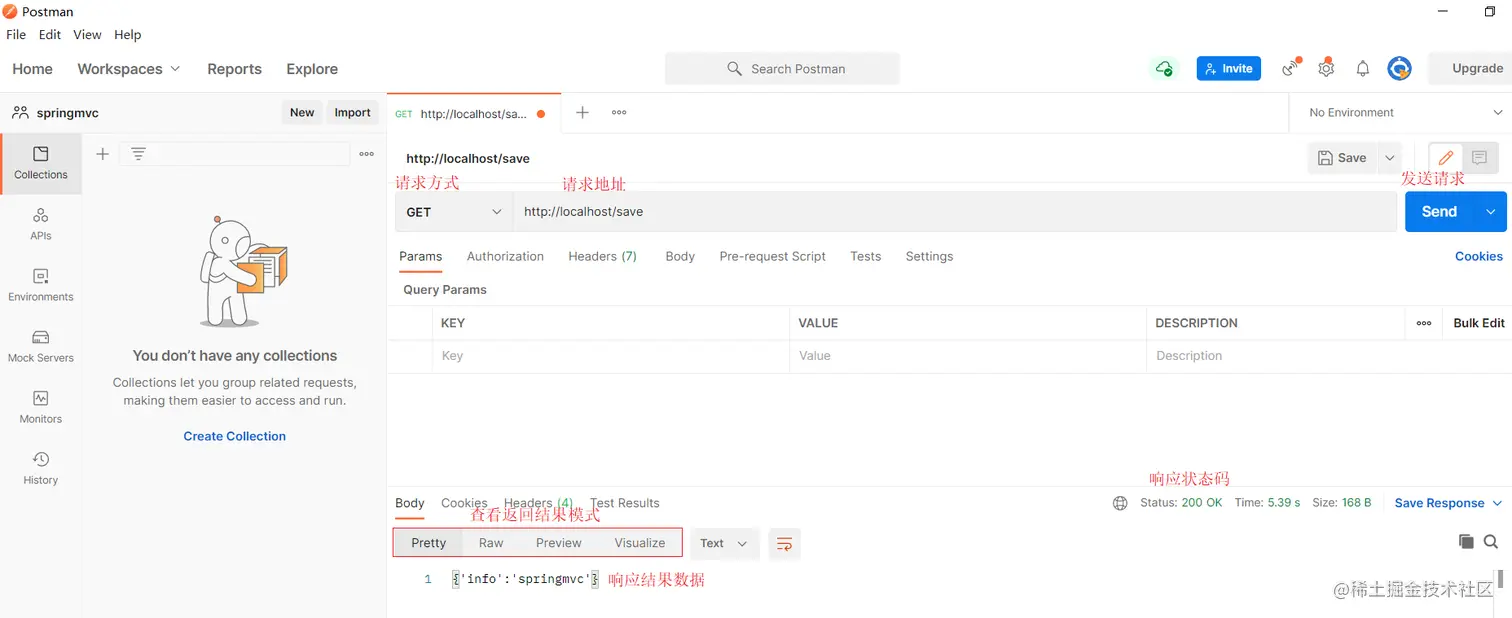Image resolution: width=1512 pixels, height=618 pixels.
Task: Switch to the Test Results tab
Action: pyautogui.click(x=625, y=503)
